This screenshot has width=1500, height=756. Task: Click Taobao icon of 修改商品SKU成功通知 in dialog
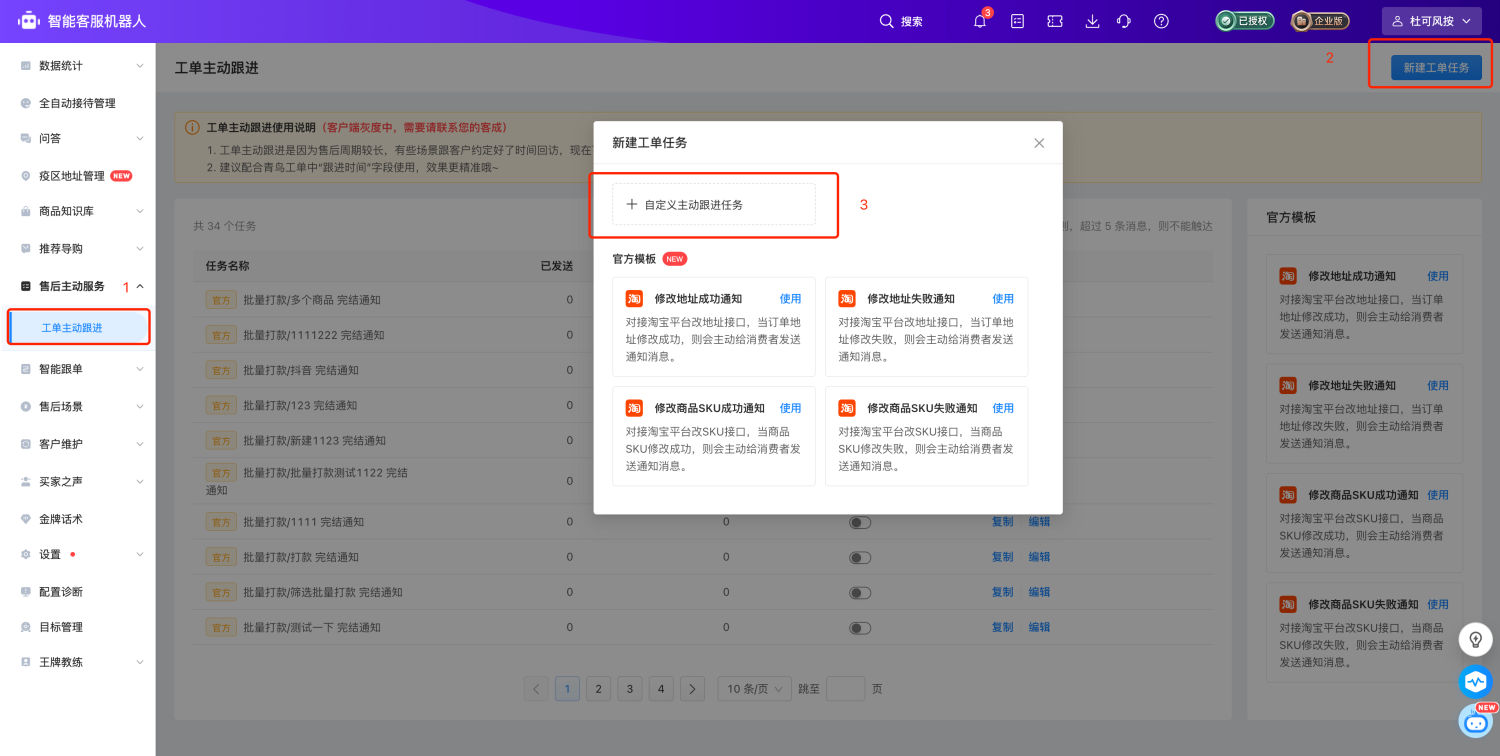pyautogui.click(x=634, y=408)
